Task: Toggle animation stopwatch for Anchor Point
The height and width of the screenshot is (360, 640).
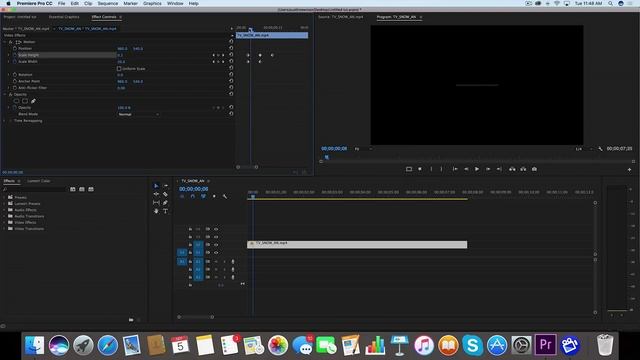Action: 15,81
